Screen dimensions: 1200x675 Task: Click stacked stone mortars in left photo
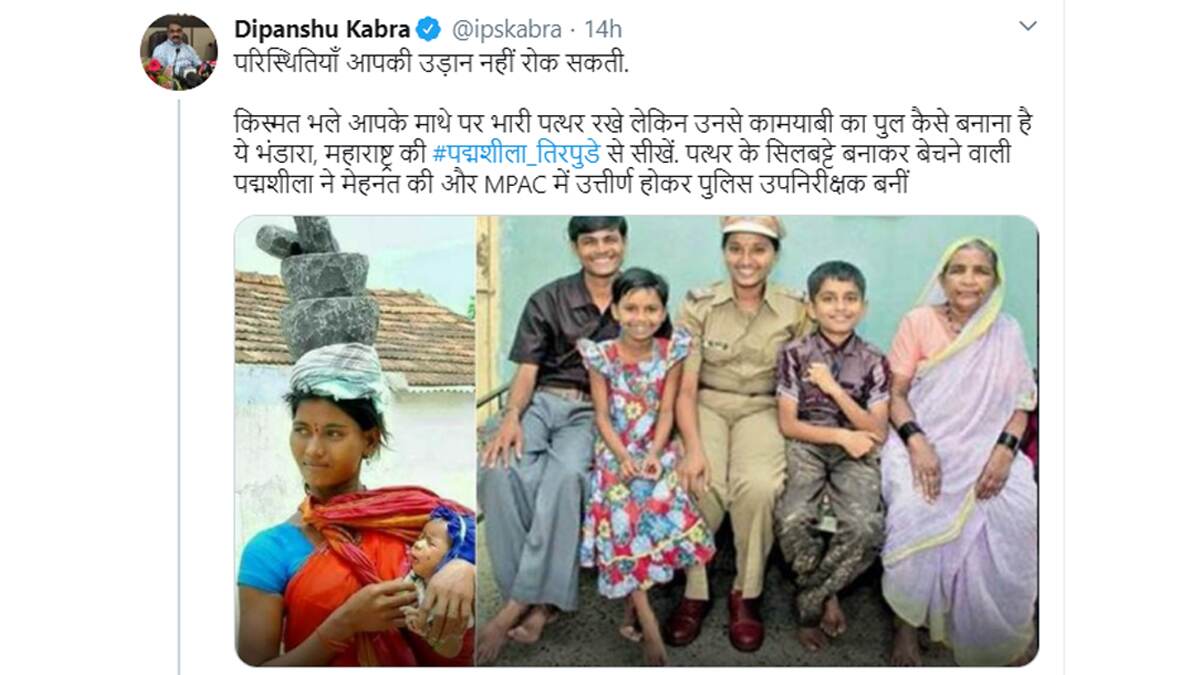tap(320, 282)
